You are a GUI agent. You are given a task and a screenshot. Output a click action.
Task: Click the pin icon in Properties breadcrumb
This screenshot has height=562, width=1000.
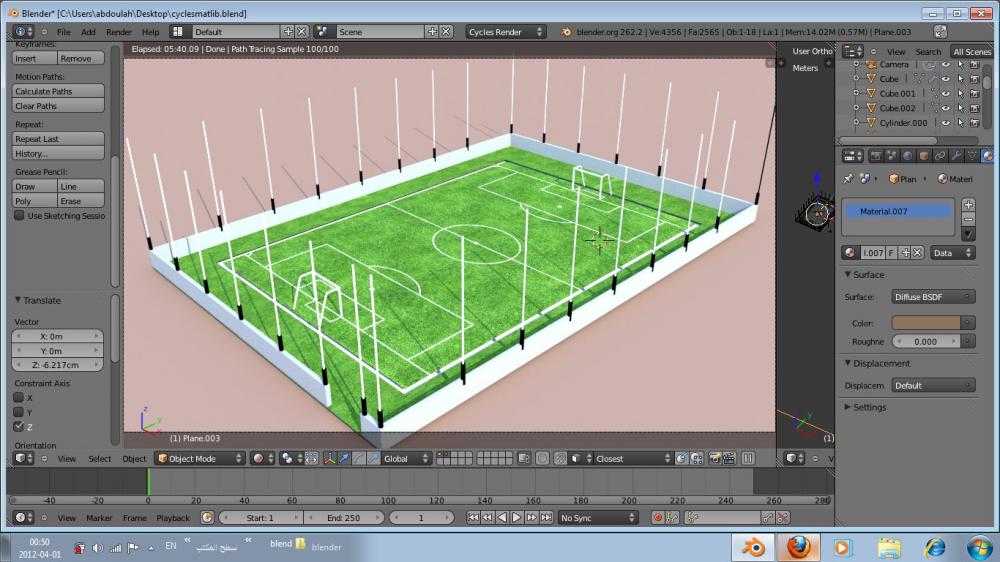pos(848,179)
